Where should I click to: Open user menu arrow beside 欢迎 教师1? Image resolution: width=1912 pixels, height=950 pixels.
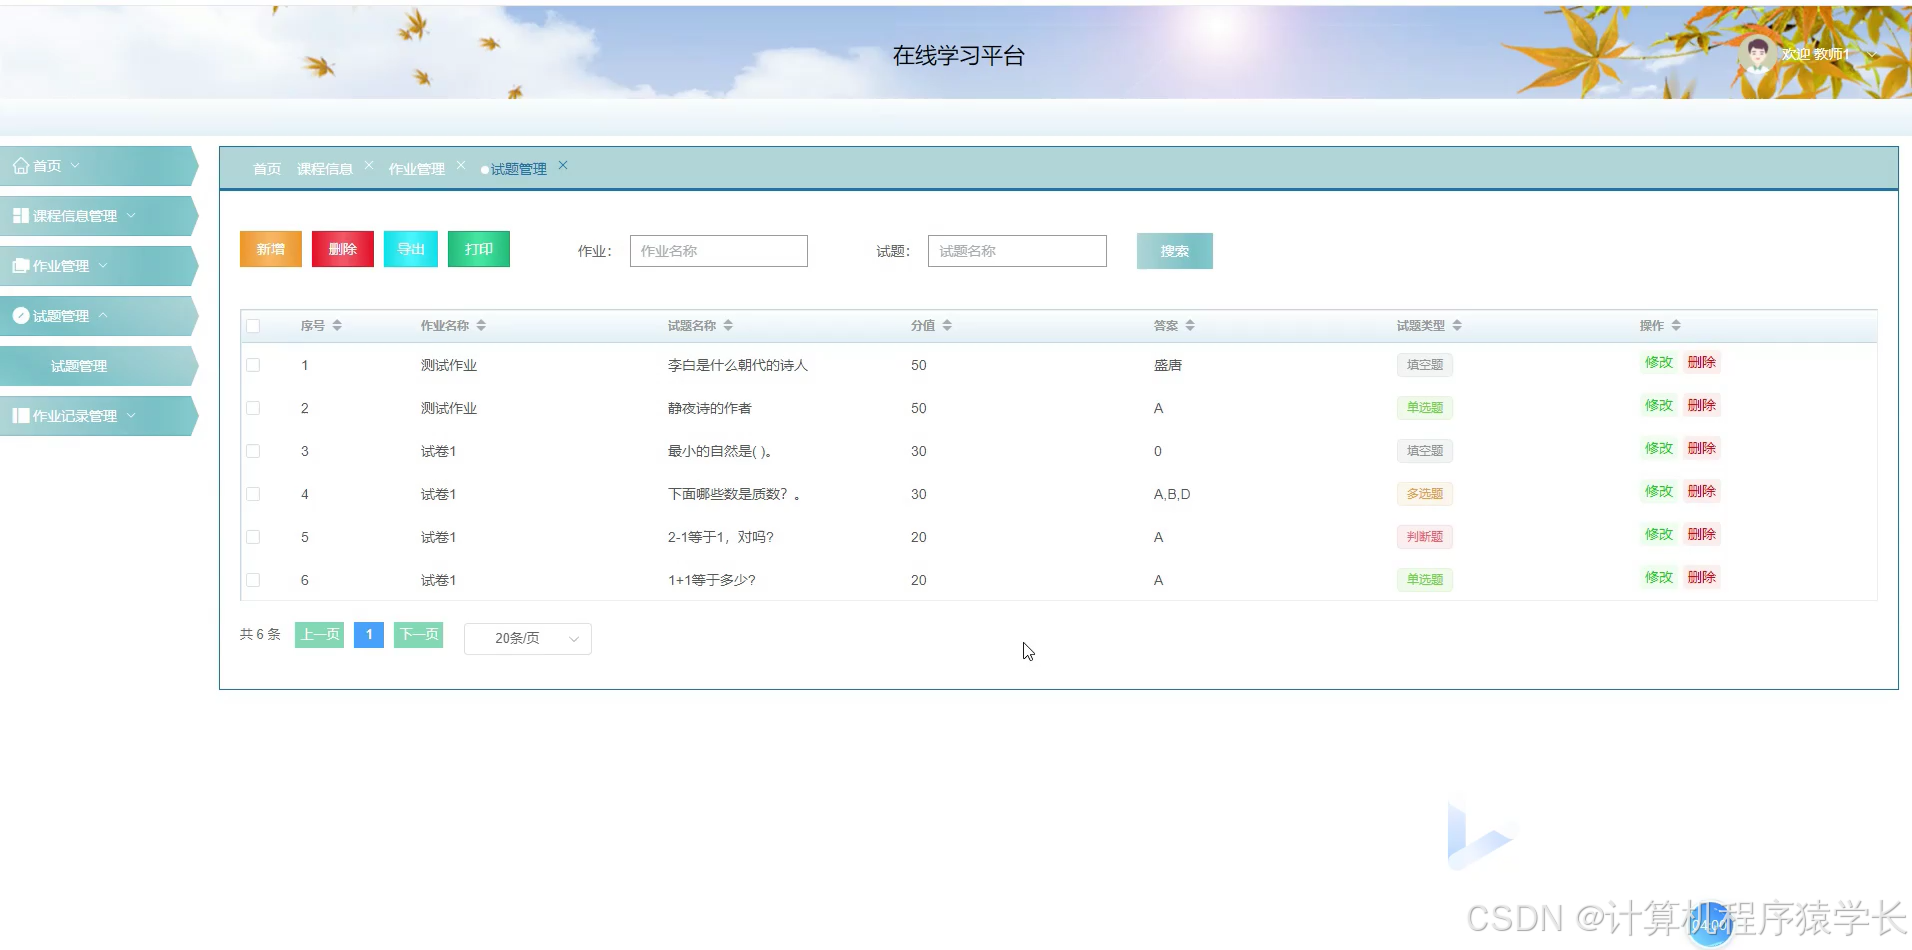click(1871, 55)
